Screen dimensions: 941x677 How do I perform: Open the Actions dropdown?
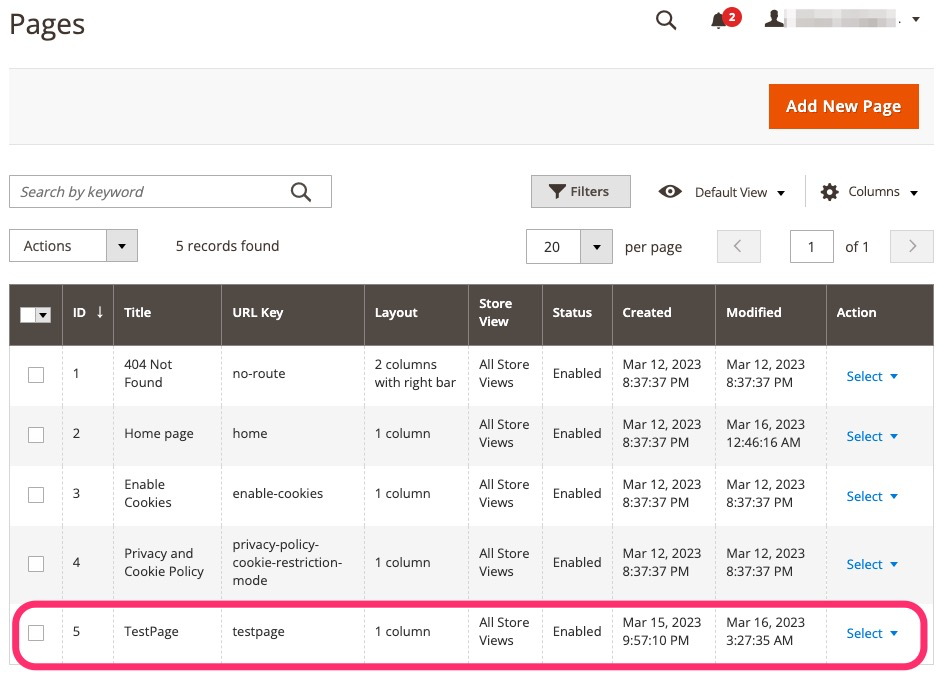pyautogui.click(x=73, y=245)
